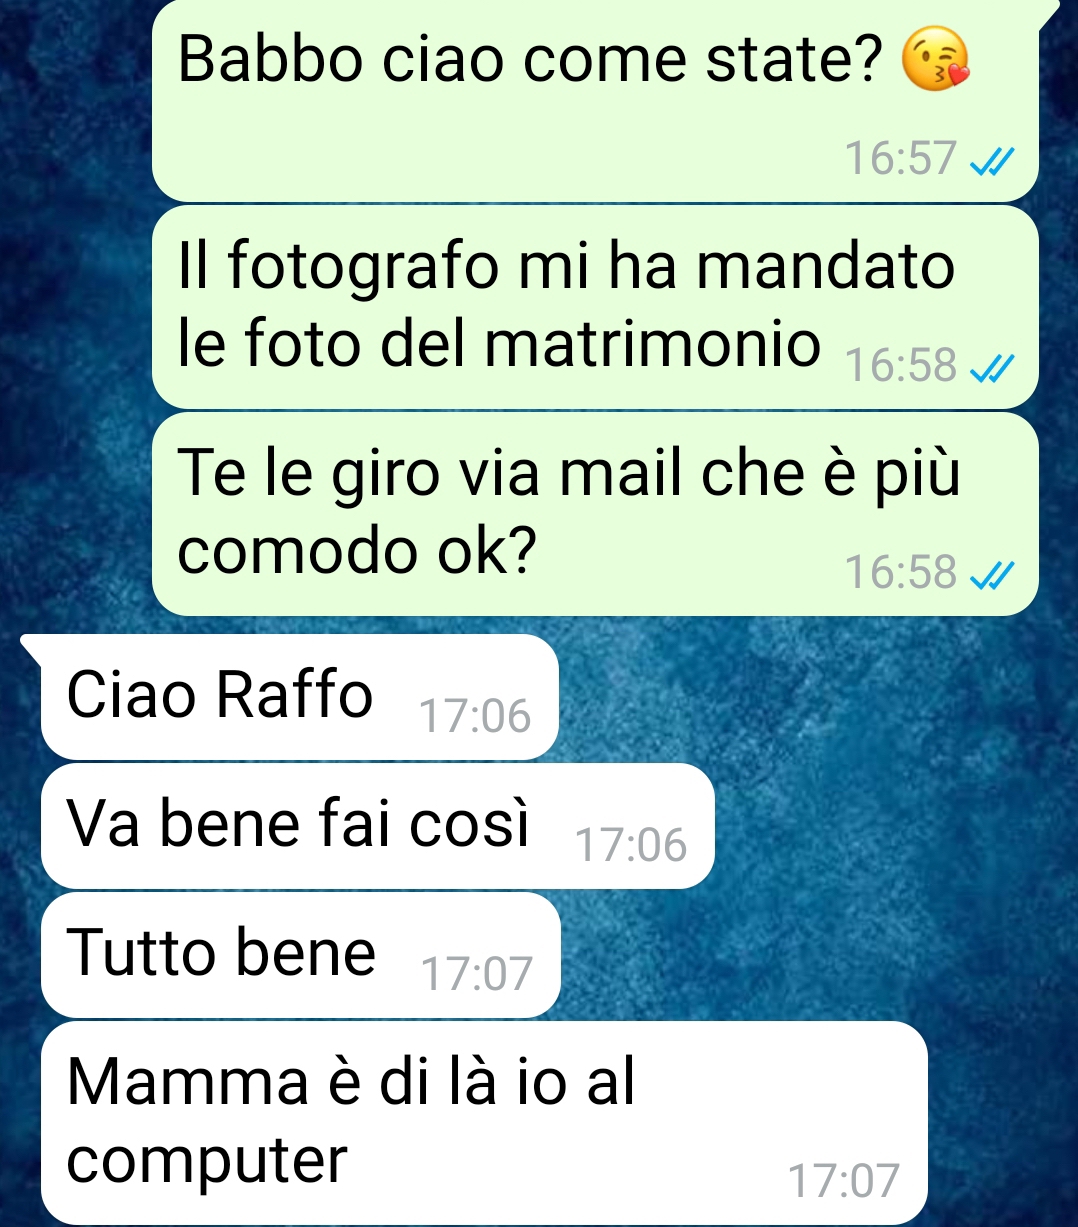
Task: Select the 'Te le giro via mail' message
Action: 595,514
